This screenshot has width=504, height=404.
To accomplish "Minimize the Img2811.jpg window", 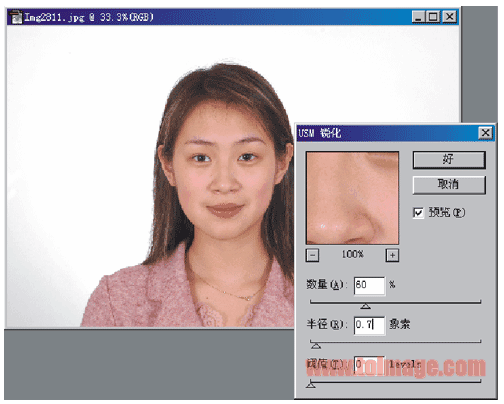I will [418, 17].
